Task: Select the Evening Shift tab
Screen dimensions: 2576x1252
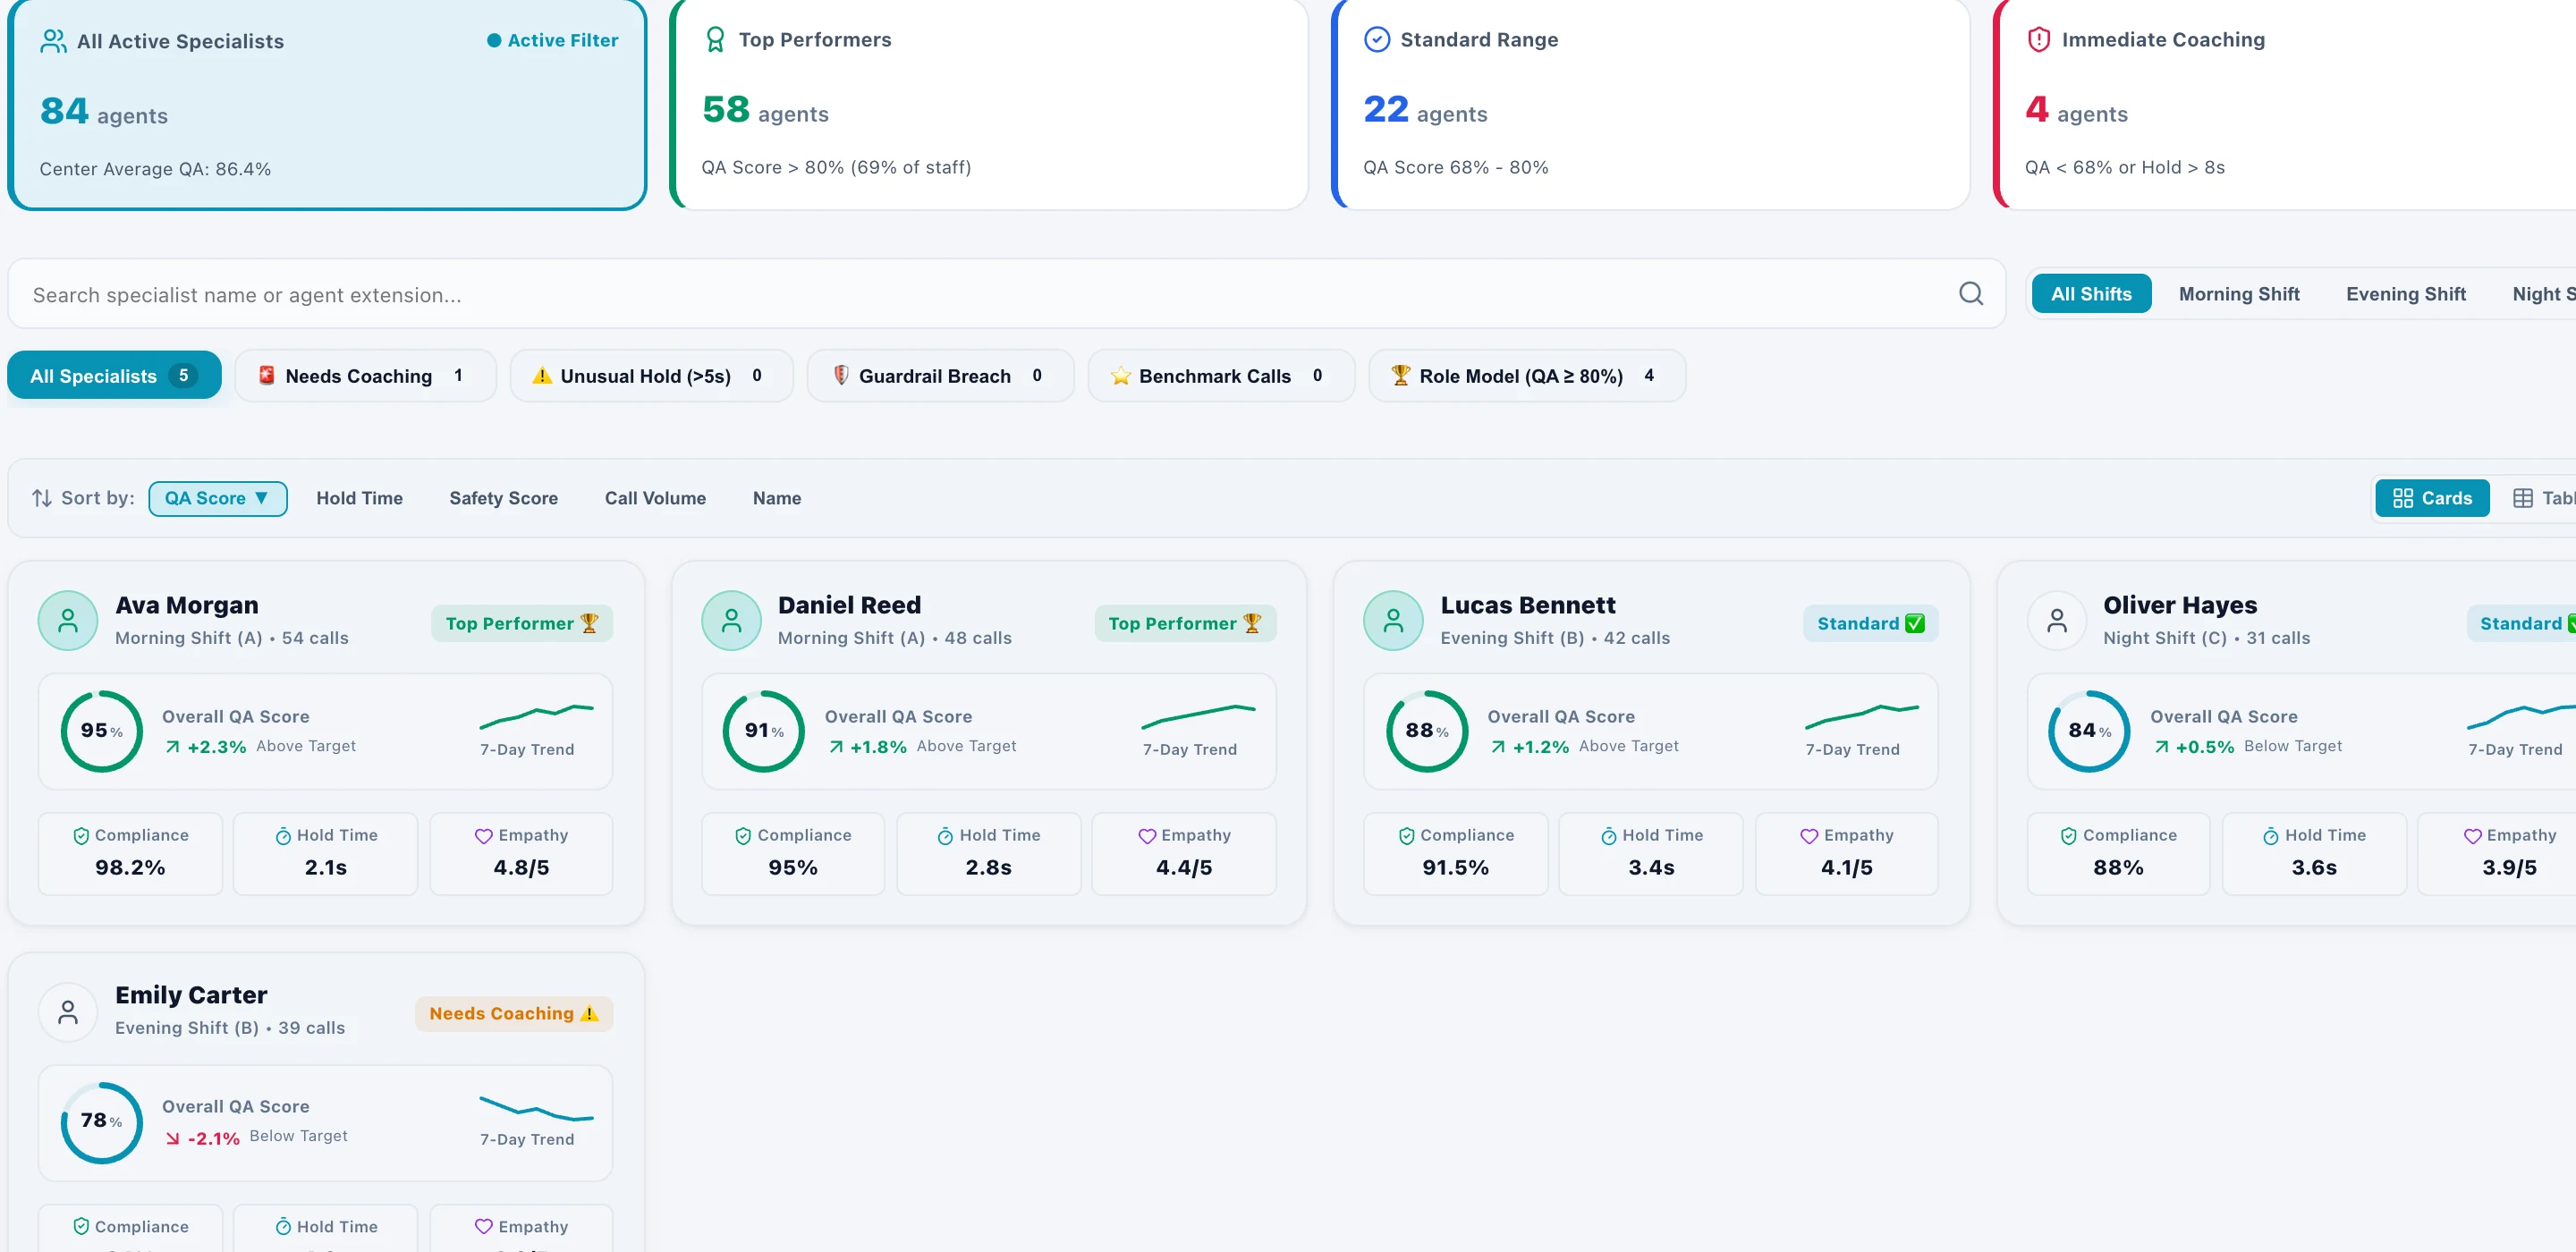Action: click(2405, 294)
